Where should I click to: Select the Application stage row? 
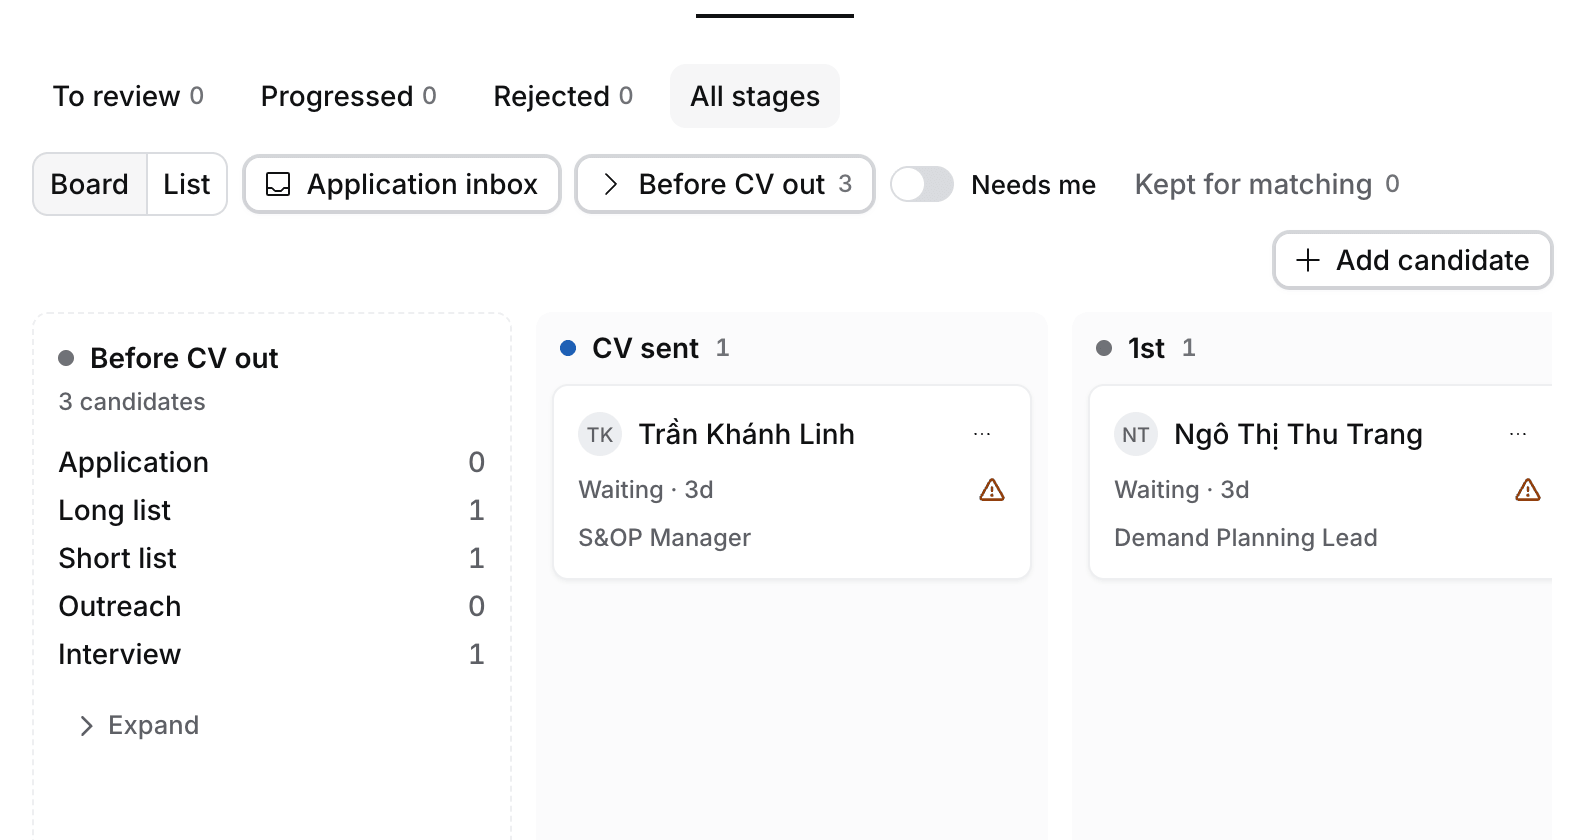(x=272, y=462)
